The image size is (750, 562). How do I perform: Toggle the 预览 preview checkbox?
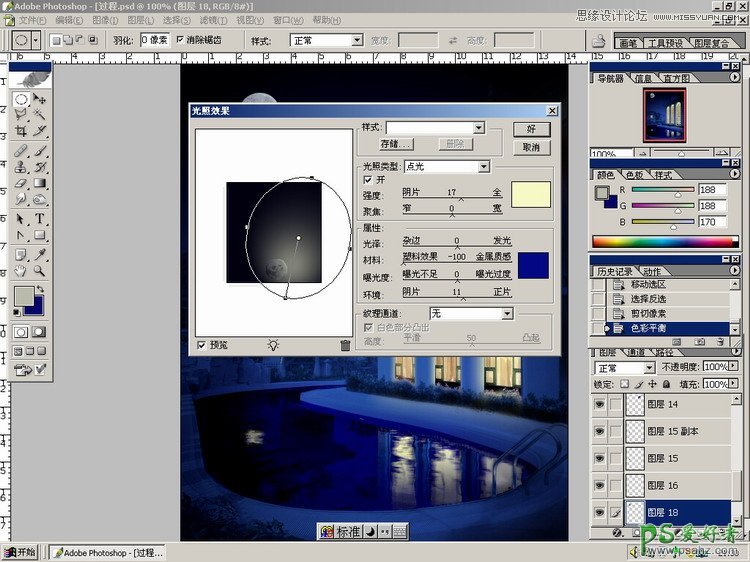coord(203,344)
